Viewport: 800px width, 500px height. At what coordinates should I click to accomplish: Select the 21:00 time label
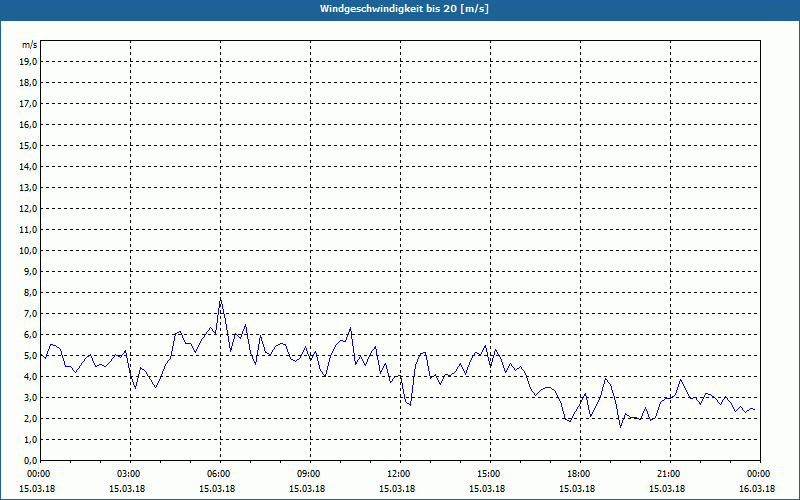[670, 474]
